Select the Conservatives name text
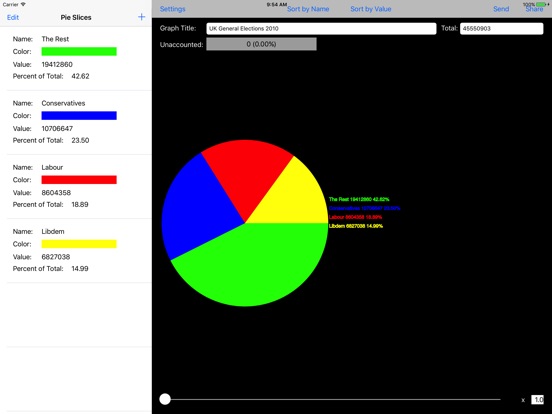This screenshot has width=552, height=414. [63, 103]
